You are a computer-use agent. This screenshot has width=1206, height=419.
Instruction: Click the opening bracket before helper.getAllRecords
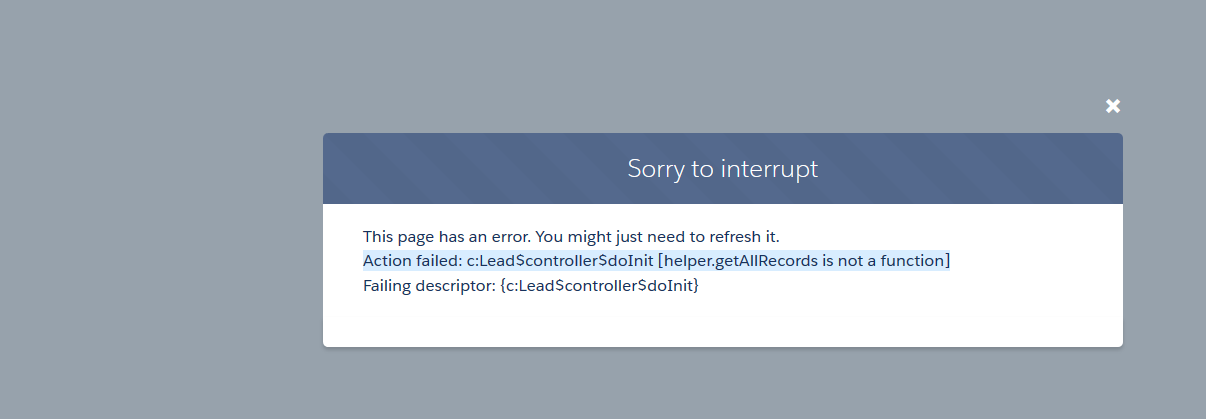tap(661, 261)
